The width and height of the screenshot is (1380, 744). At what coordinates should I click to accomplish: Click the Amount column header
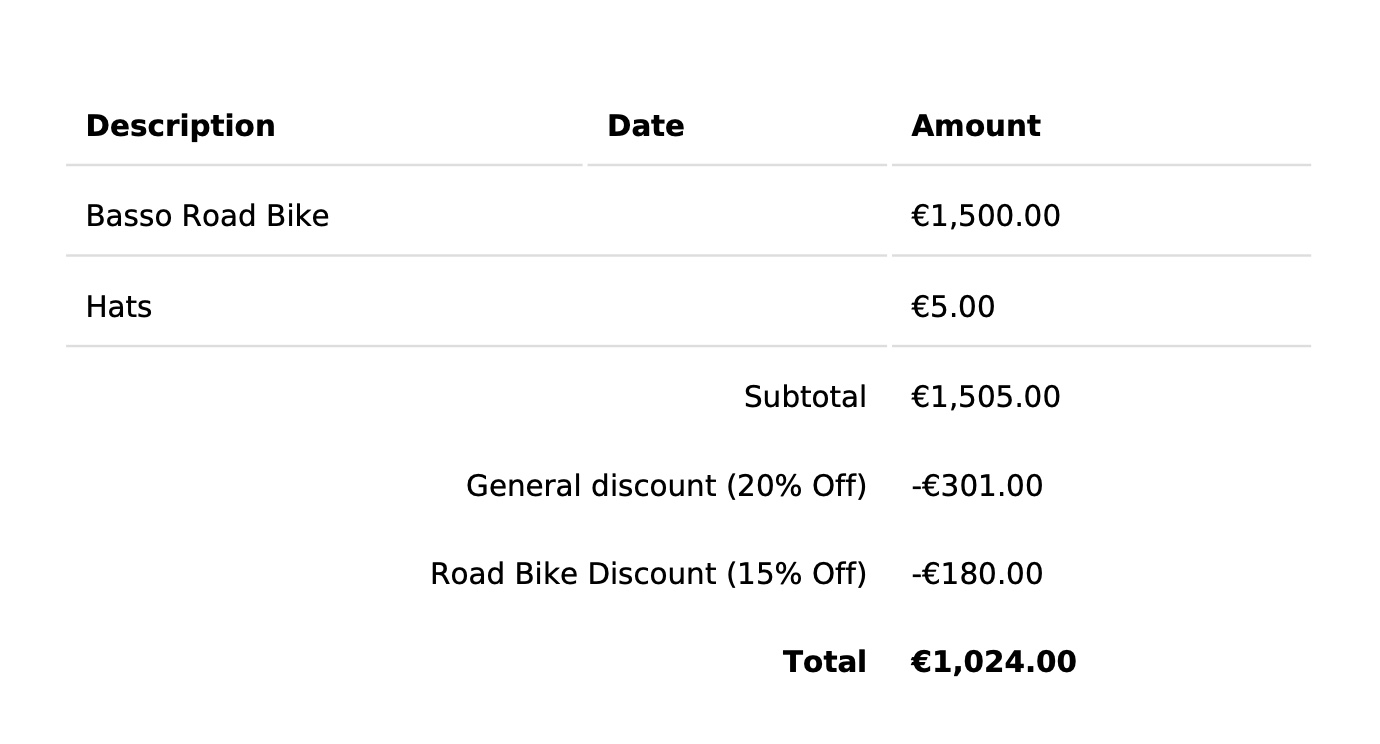975,127
